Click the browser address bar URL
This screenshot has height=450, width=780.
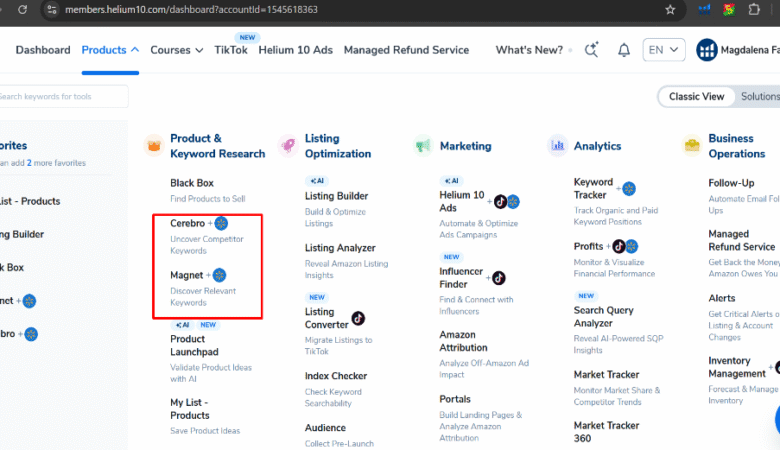click(x=191, y=9)
